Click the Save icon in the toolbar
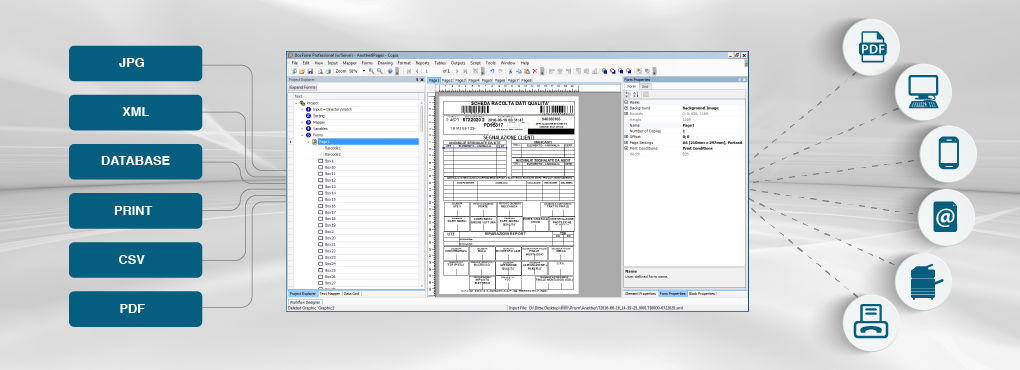 pos(310,71)
